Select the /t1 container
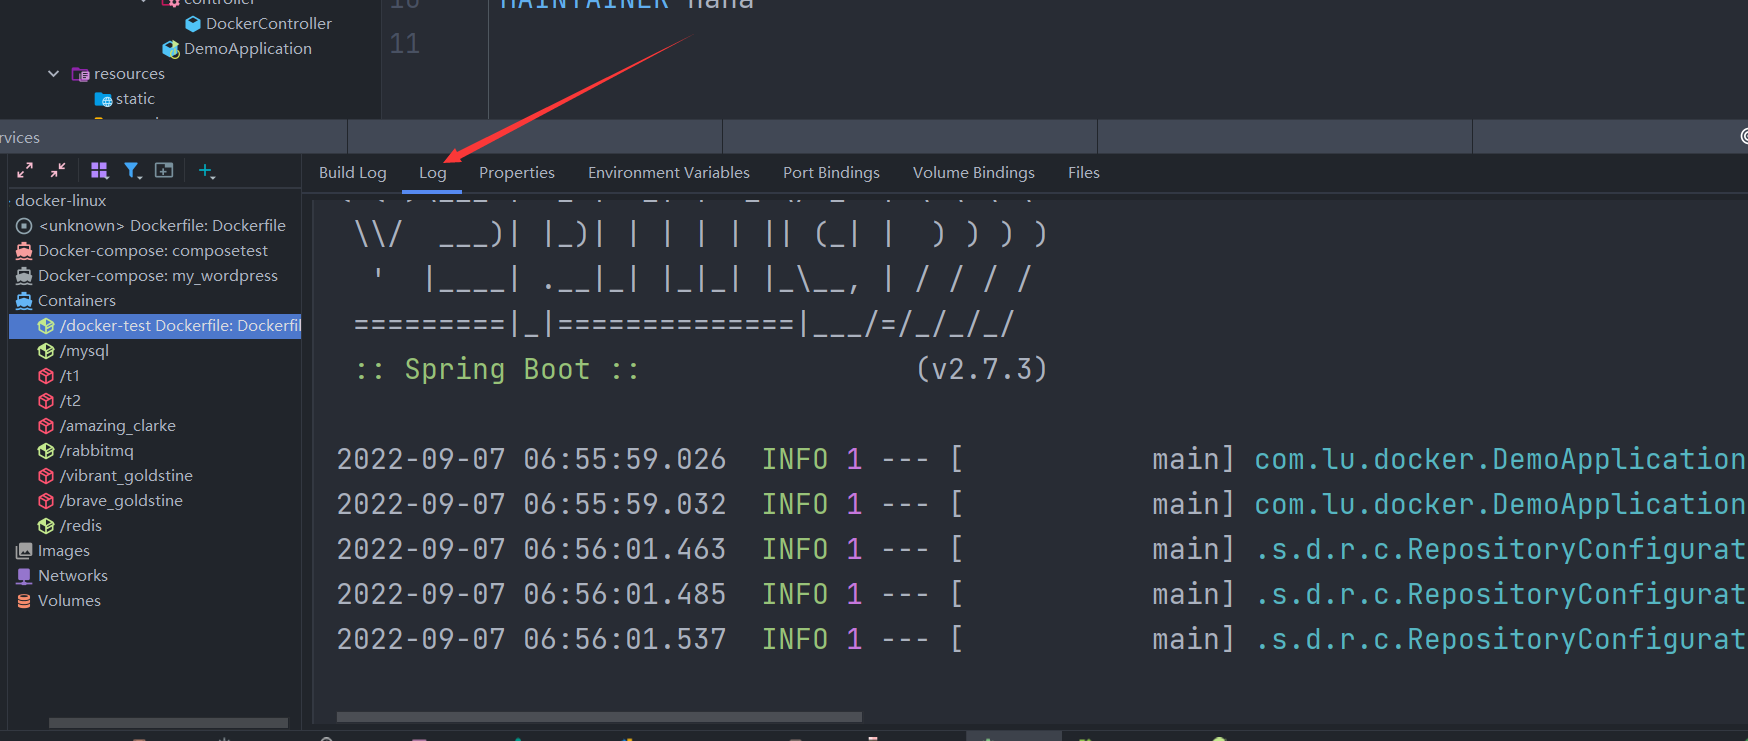Image resolution: width=1748 pixels, height=741 pixels. point(69,376)
